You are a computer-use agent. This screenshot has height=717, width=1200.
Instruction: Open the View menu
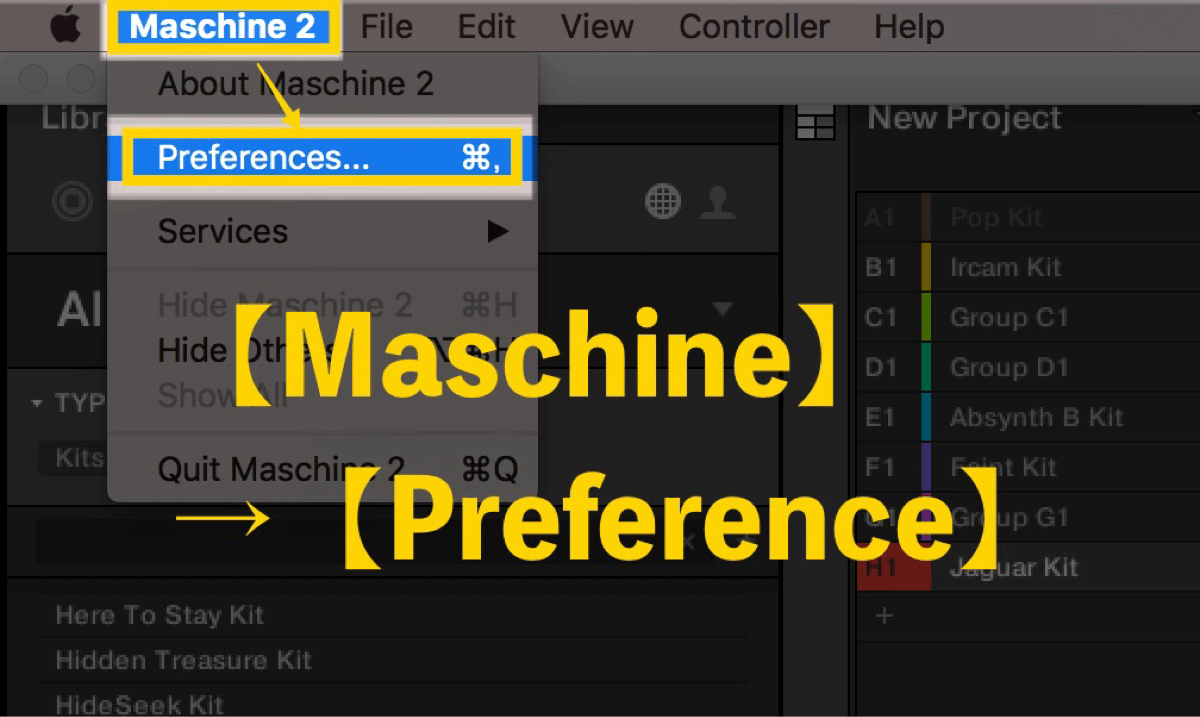tap(597, 27)
